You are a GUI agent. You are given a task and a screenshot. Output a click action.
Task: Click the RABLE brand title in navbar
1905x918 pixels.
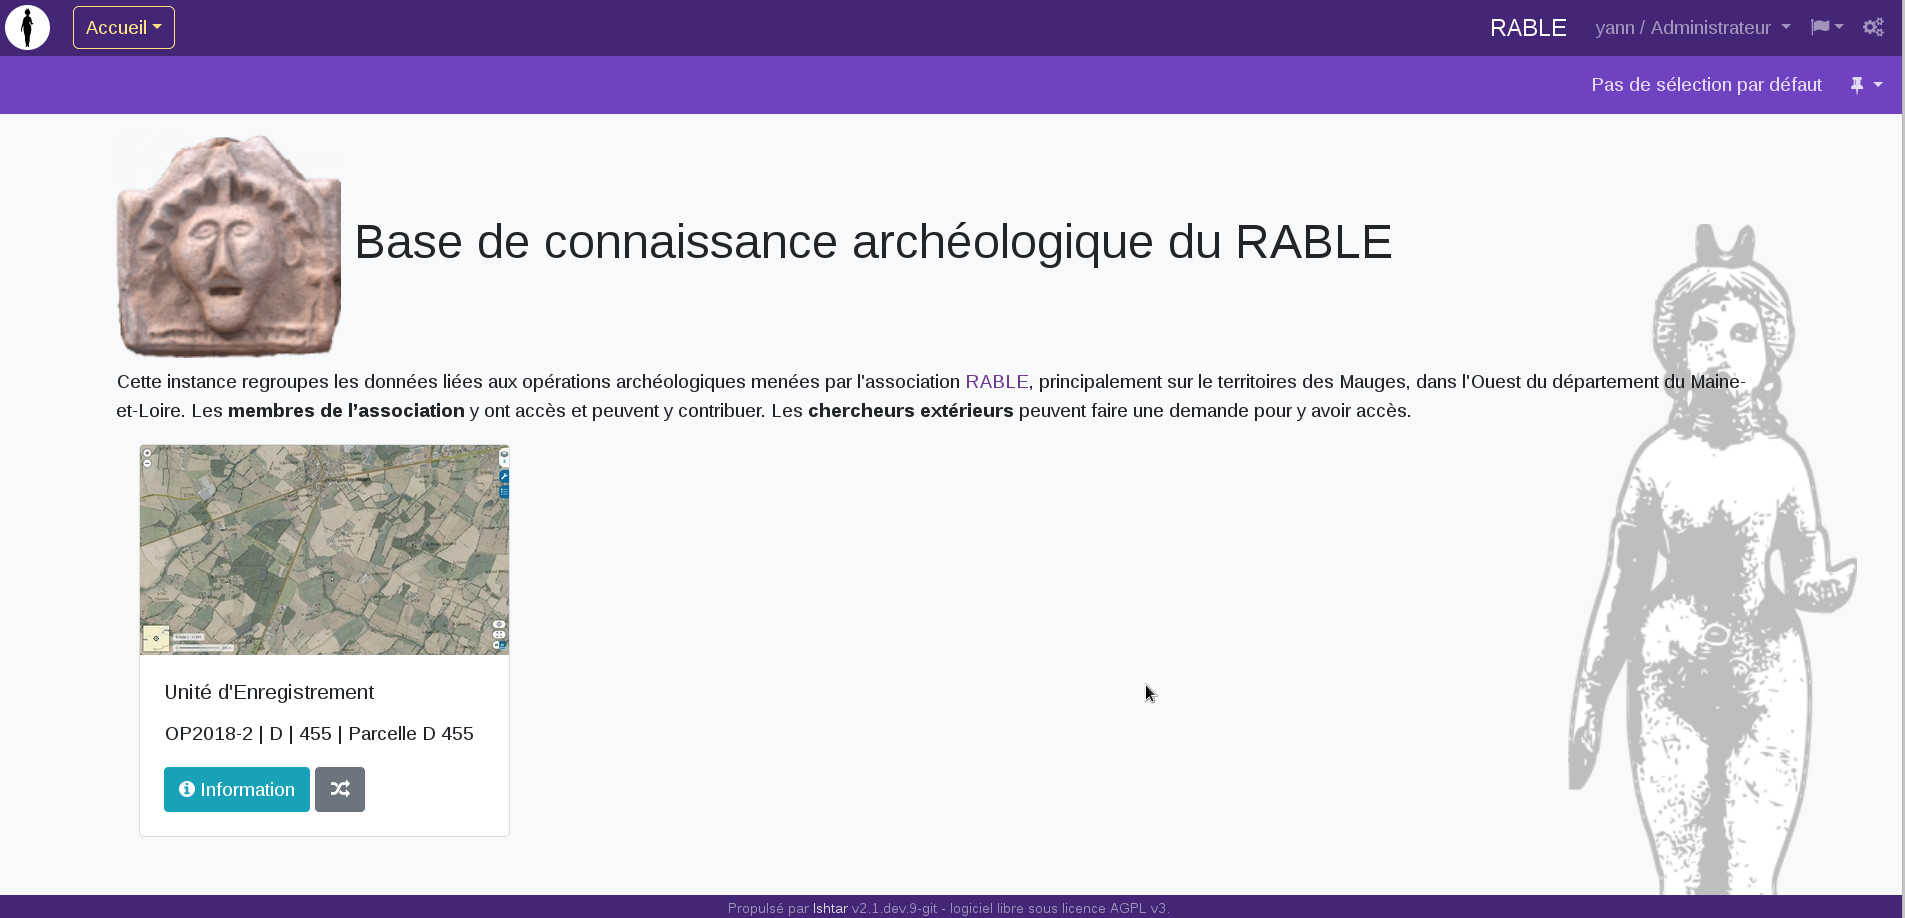click(1528, 28)
